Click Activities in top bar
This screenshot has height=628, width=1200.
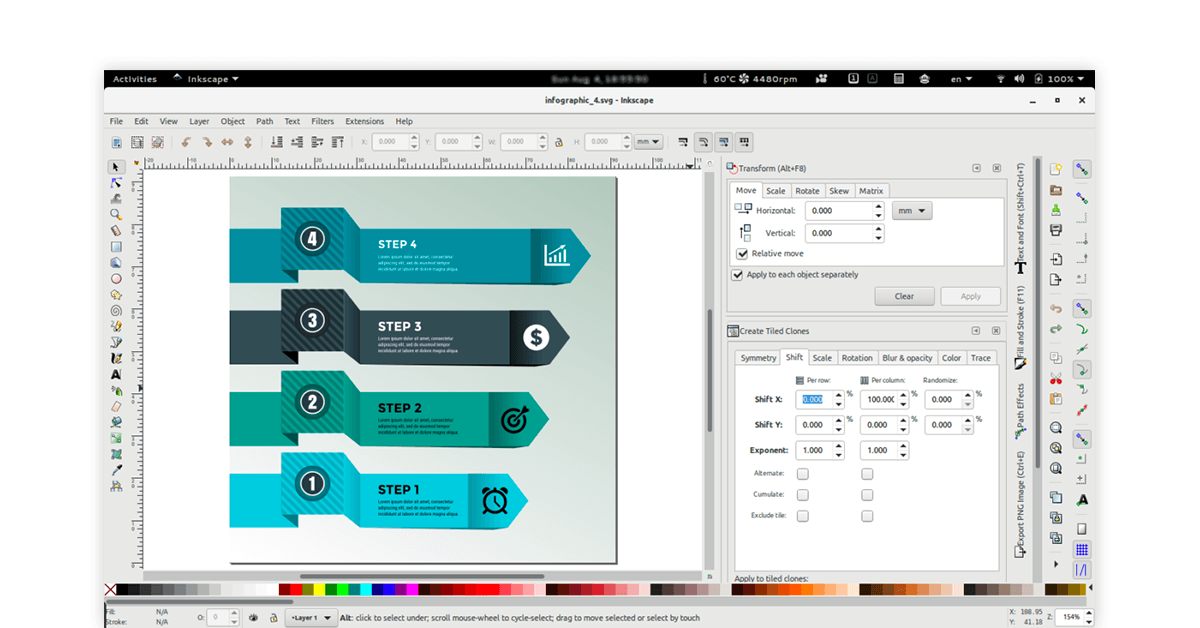(x=135, y=79)
